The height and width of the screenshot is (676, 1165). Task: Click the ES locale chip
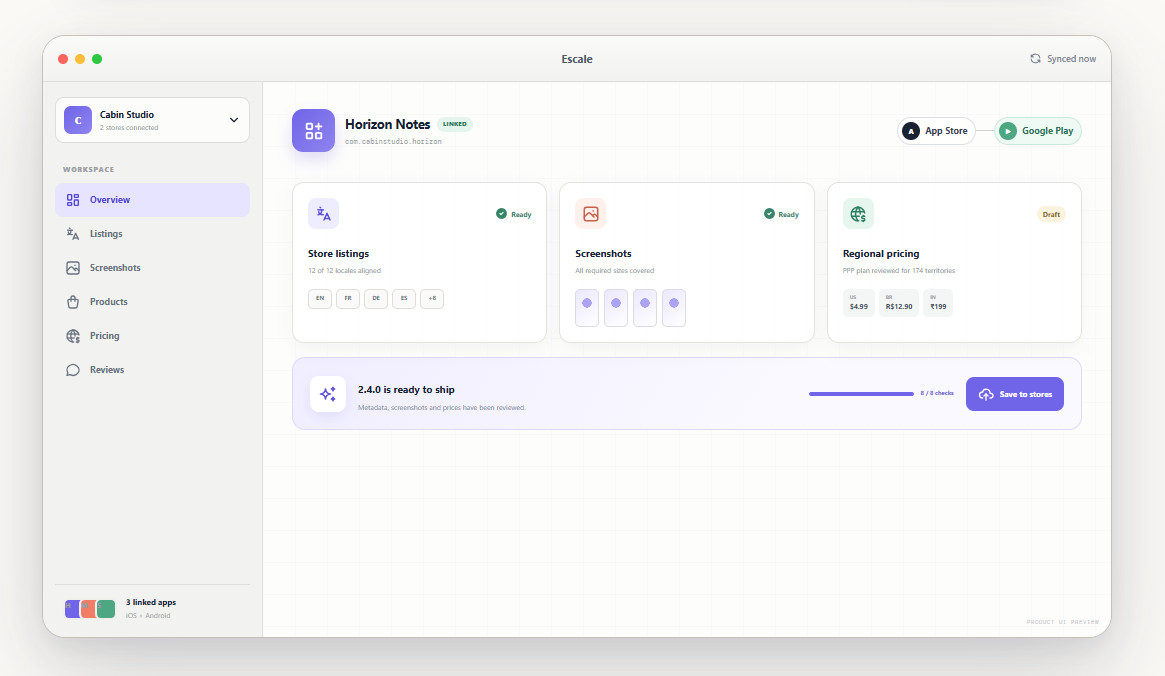(x=404, y=299)
